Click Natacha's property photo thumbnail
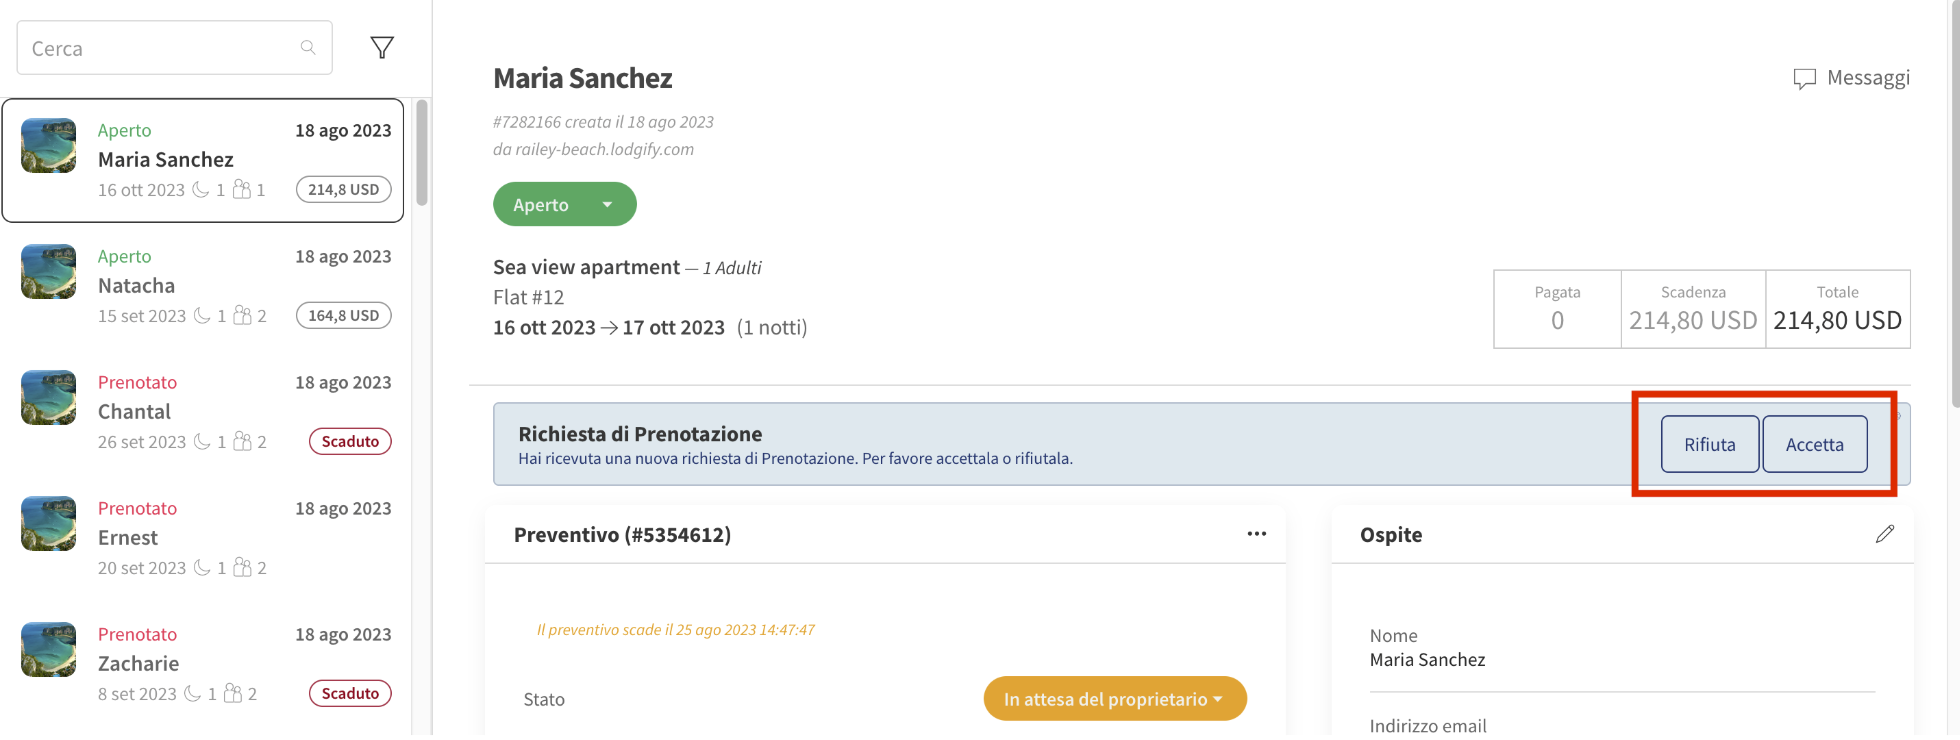Image resolution: width=1960 pixels, height=740 pixels. (x=48, y=271)
